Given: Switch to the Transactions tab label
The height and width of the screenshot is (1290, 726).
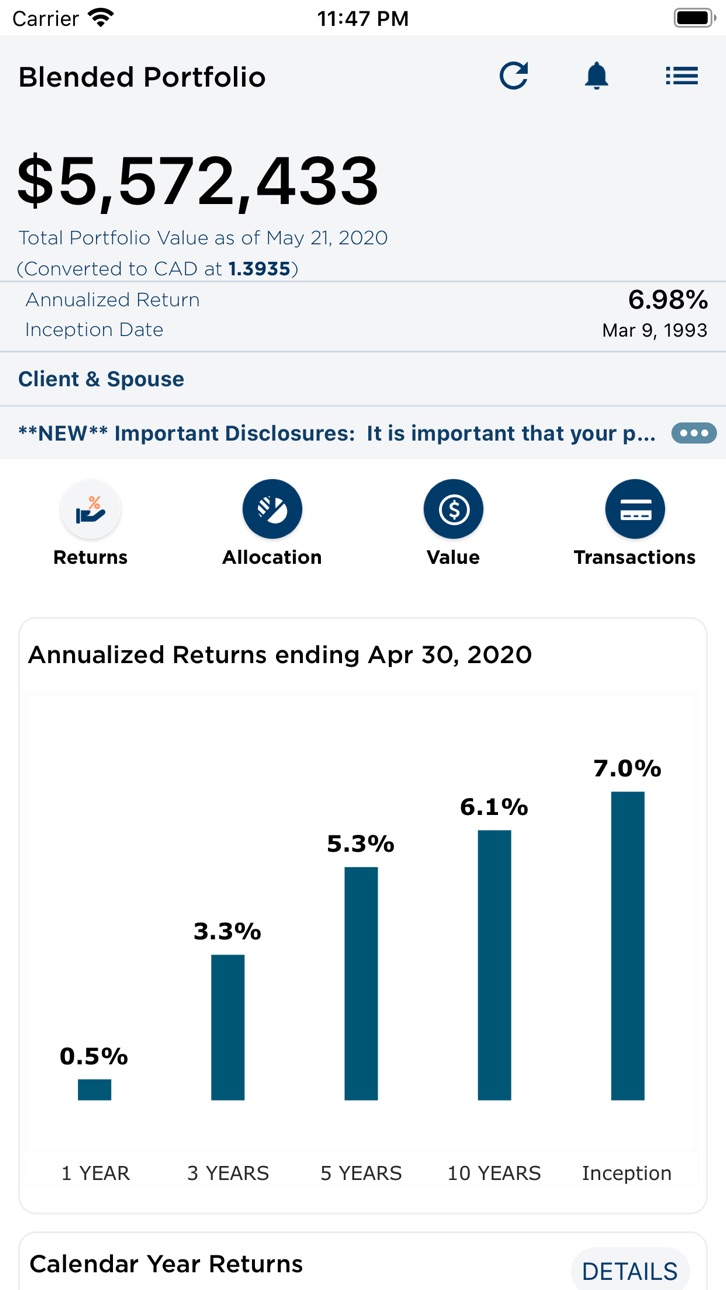Looking at the screenshot, I should coord(635,557).
